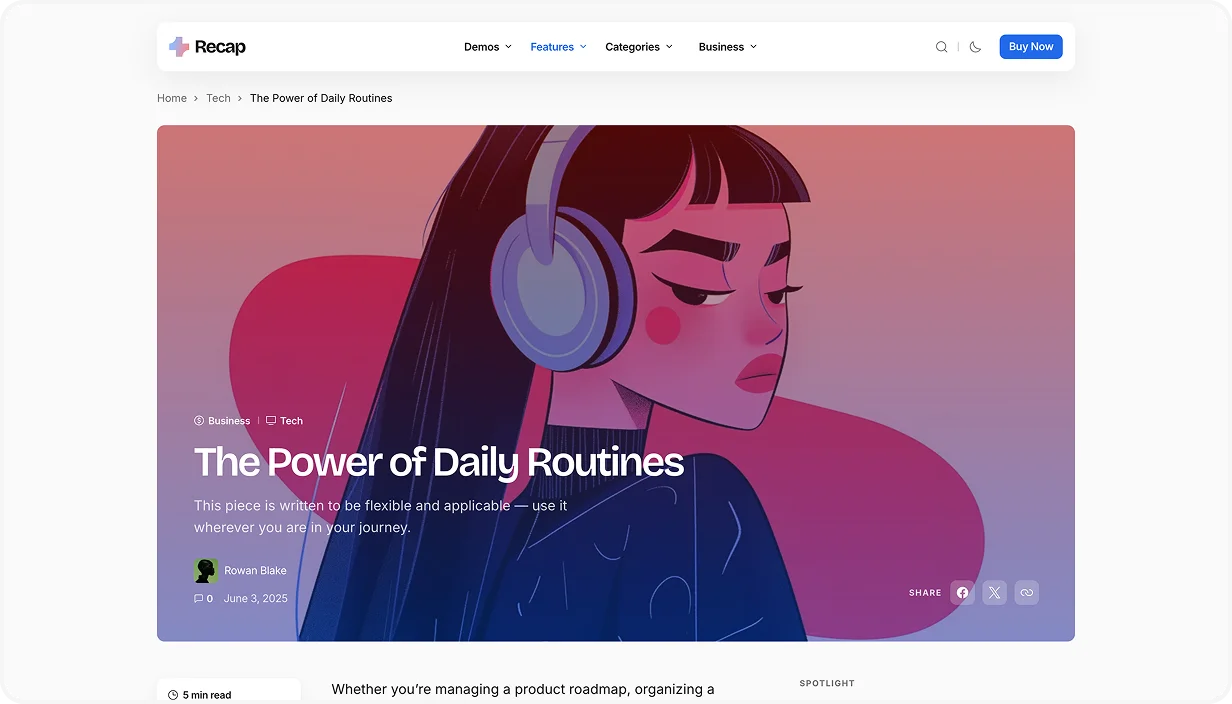Open the Tech breadcrumb link

[218, 98]
